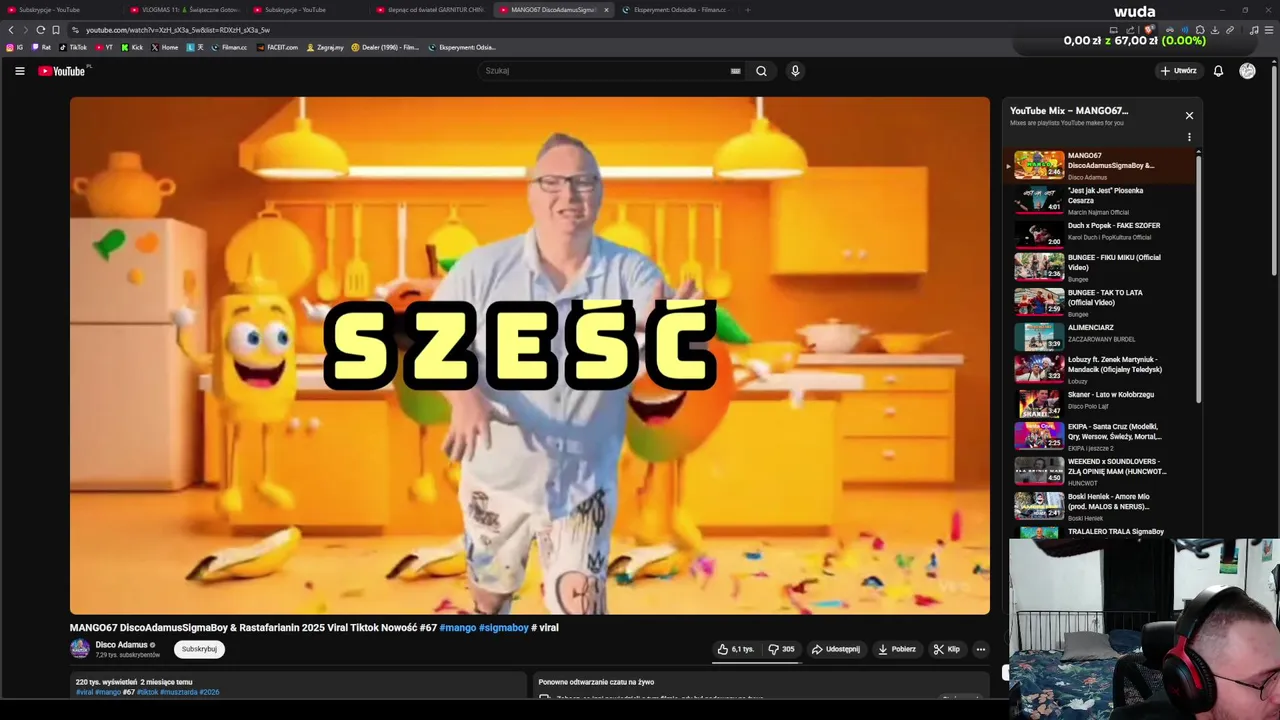Go to YouTube home via logo
Screen dimensions: 1280x720
(62, 71)
